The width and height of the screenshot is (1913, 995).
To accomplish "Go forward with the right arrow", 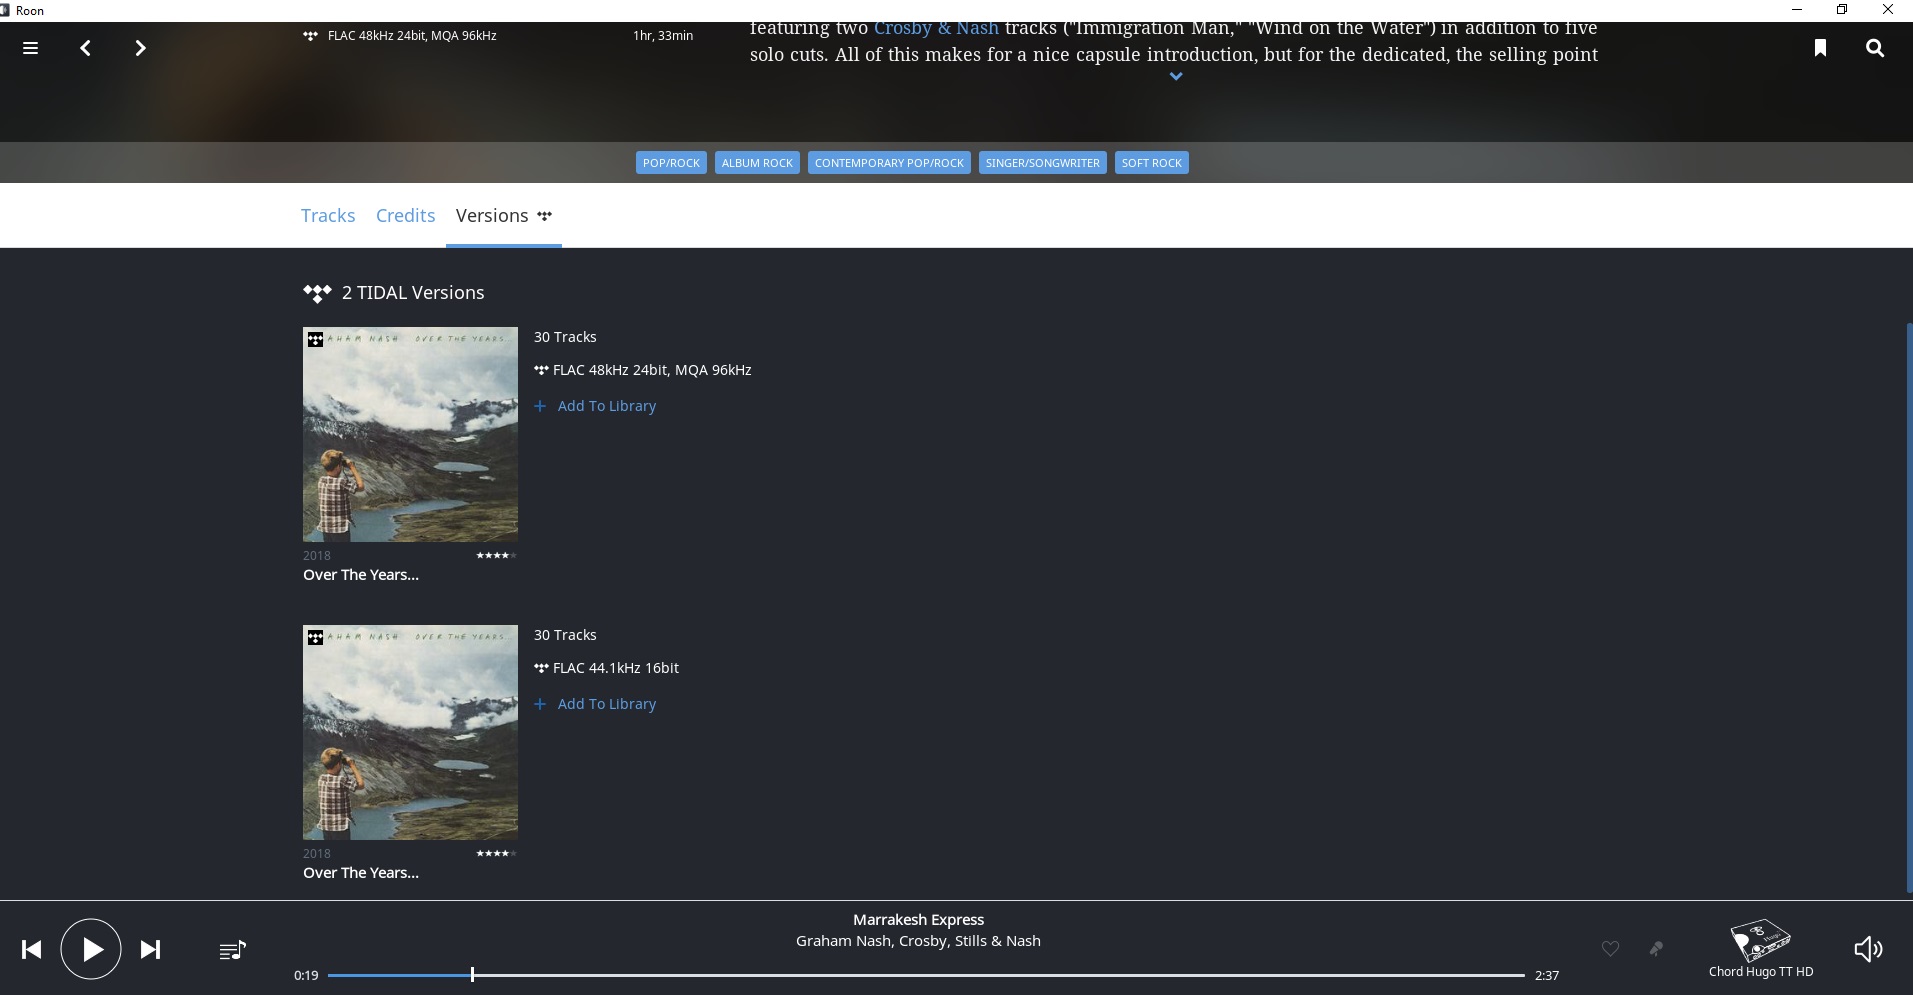I will pos(140,48).
